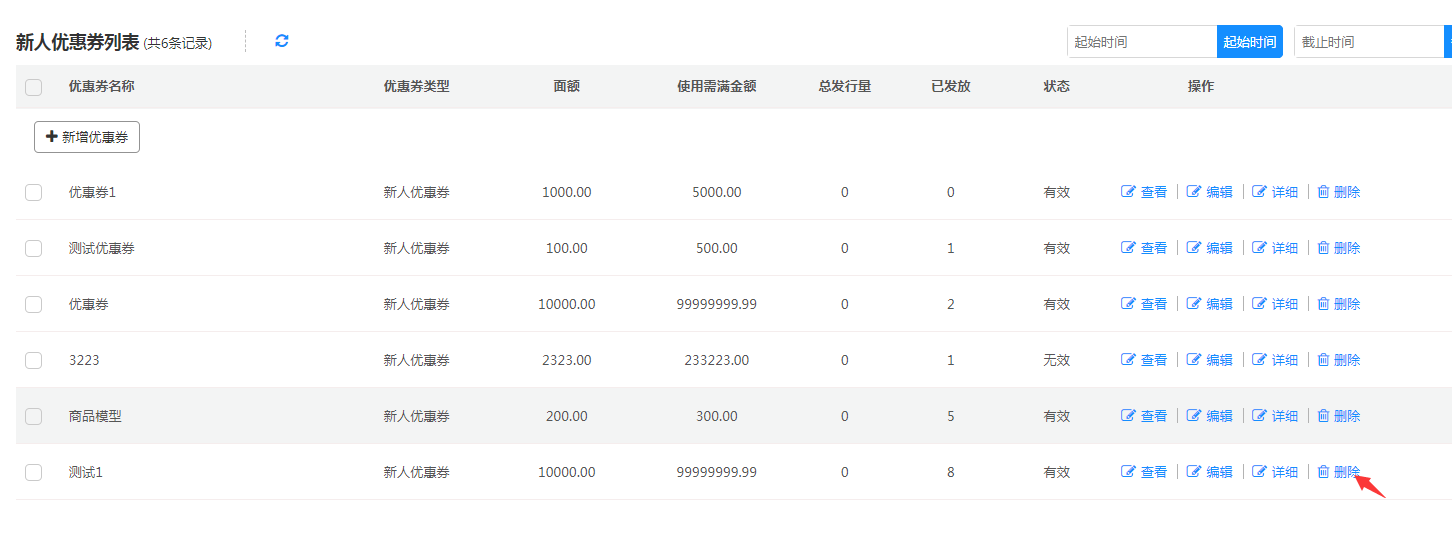
Task: Click the trash icon for 商品模型 row
Action: [x=1323, y=416]
